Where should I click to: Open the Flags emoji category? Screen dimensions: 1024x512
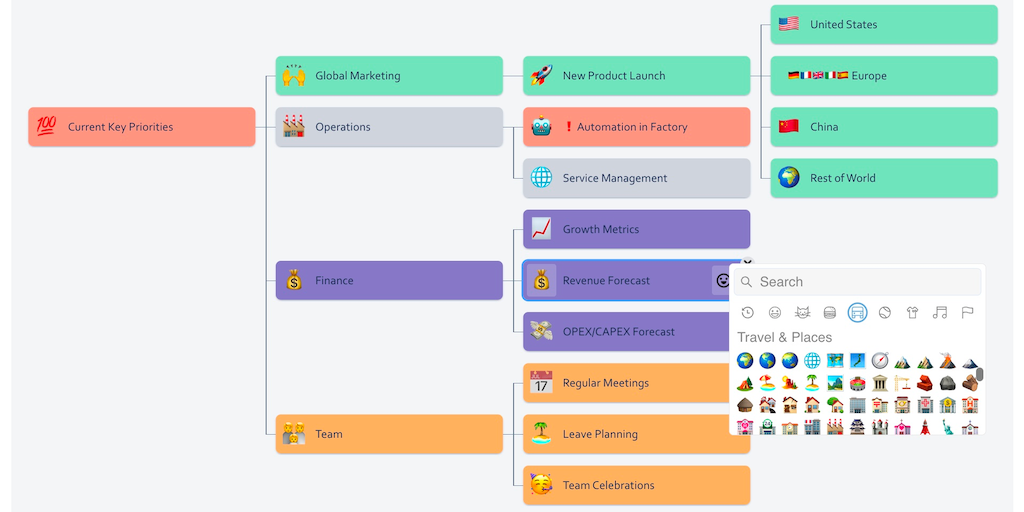[967, 313]
